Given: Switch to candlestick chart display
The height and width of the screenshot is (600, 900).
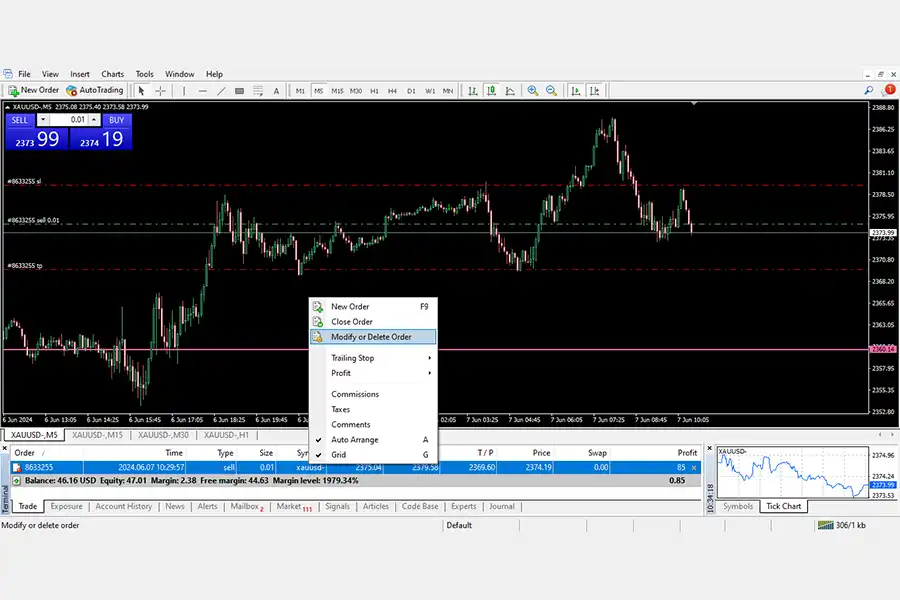Looking at the screenshot, I should tap(491, 91).
